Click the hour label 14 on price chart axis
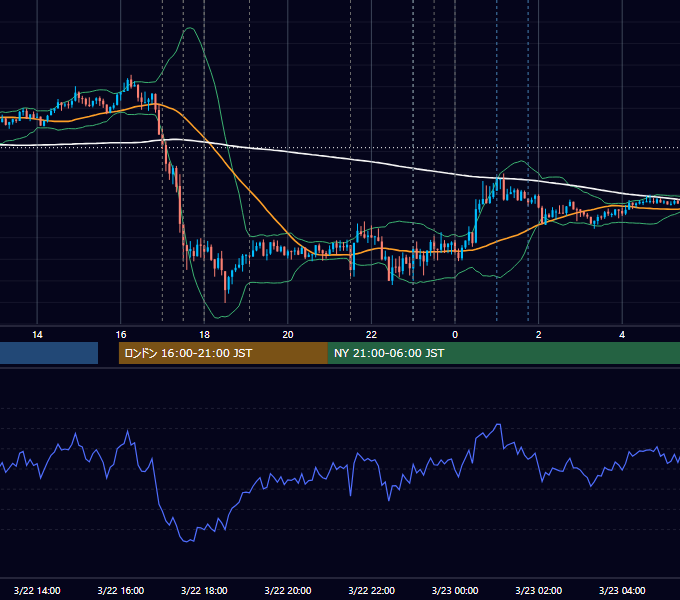Viewport: 680px width, 600px height. click(x=37, y=335)
